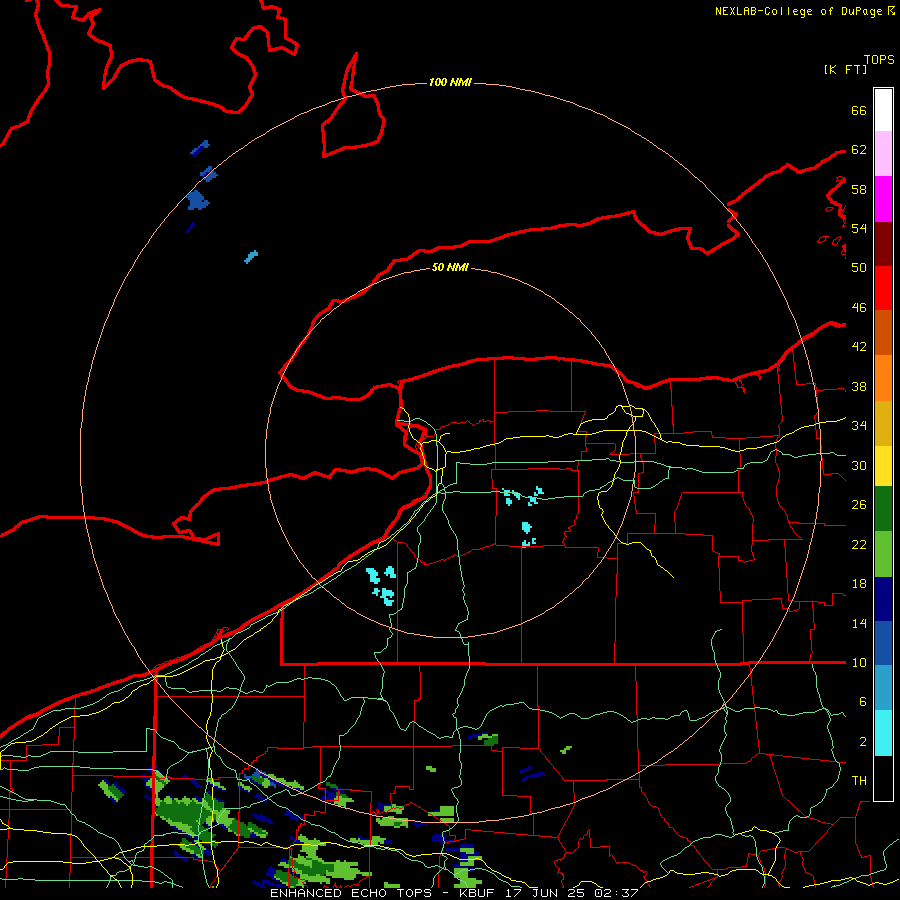Click the "[K FT]" units label
Screen dimensions: 900x900
pos(845,69)
